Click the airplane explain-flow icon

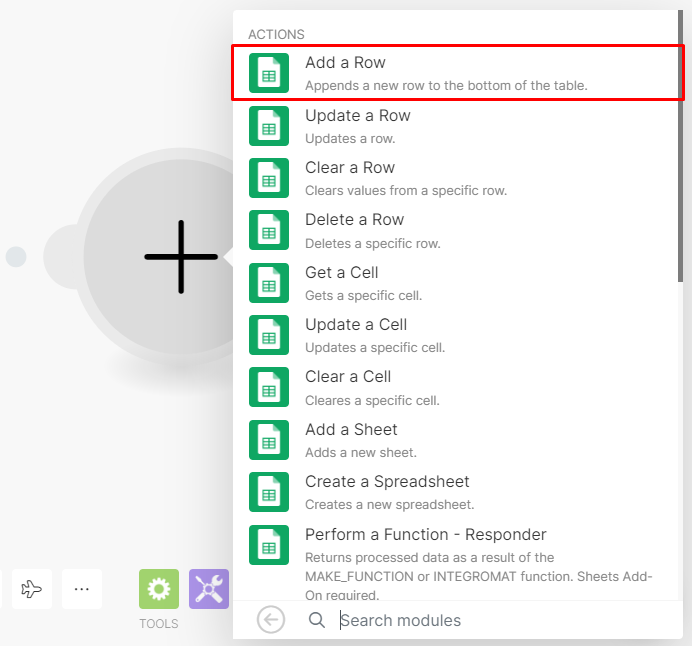(32, 589)
